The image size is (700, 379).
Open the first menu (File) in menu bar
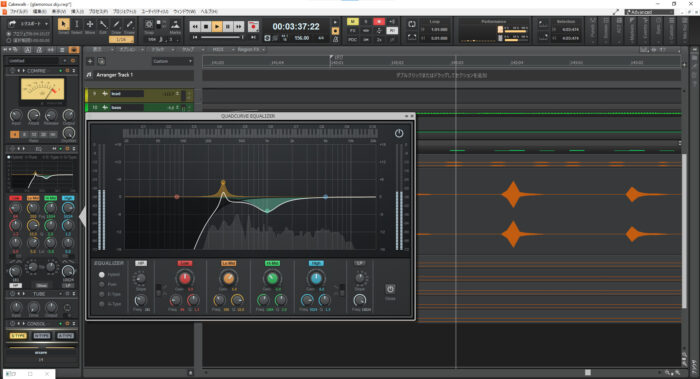coord(19,11)
